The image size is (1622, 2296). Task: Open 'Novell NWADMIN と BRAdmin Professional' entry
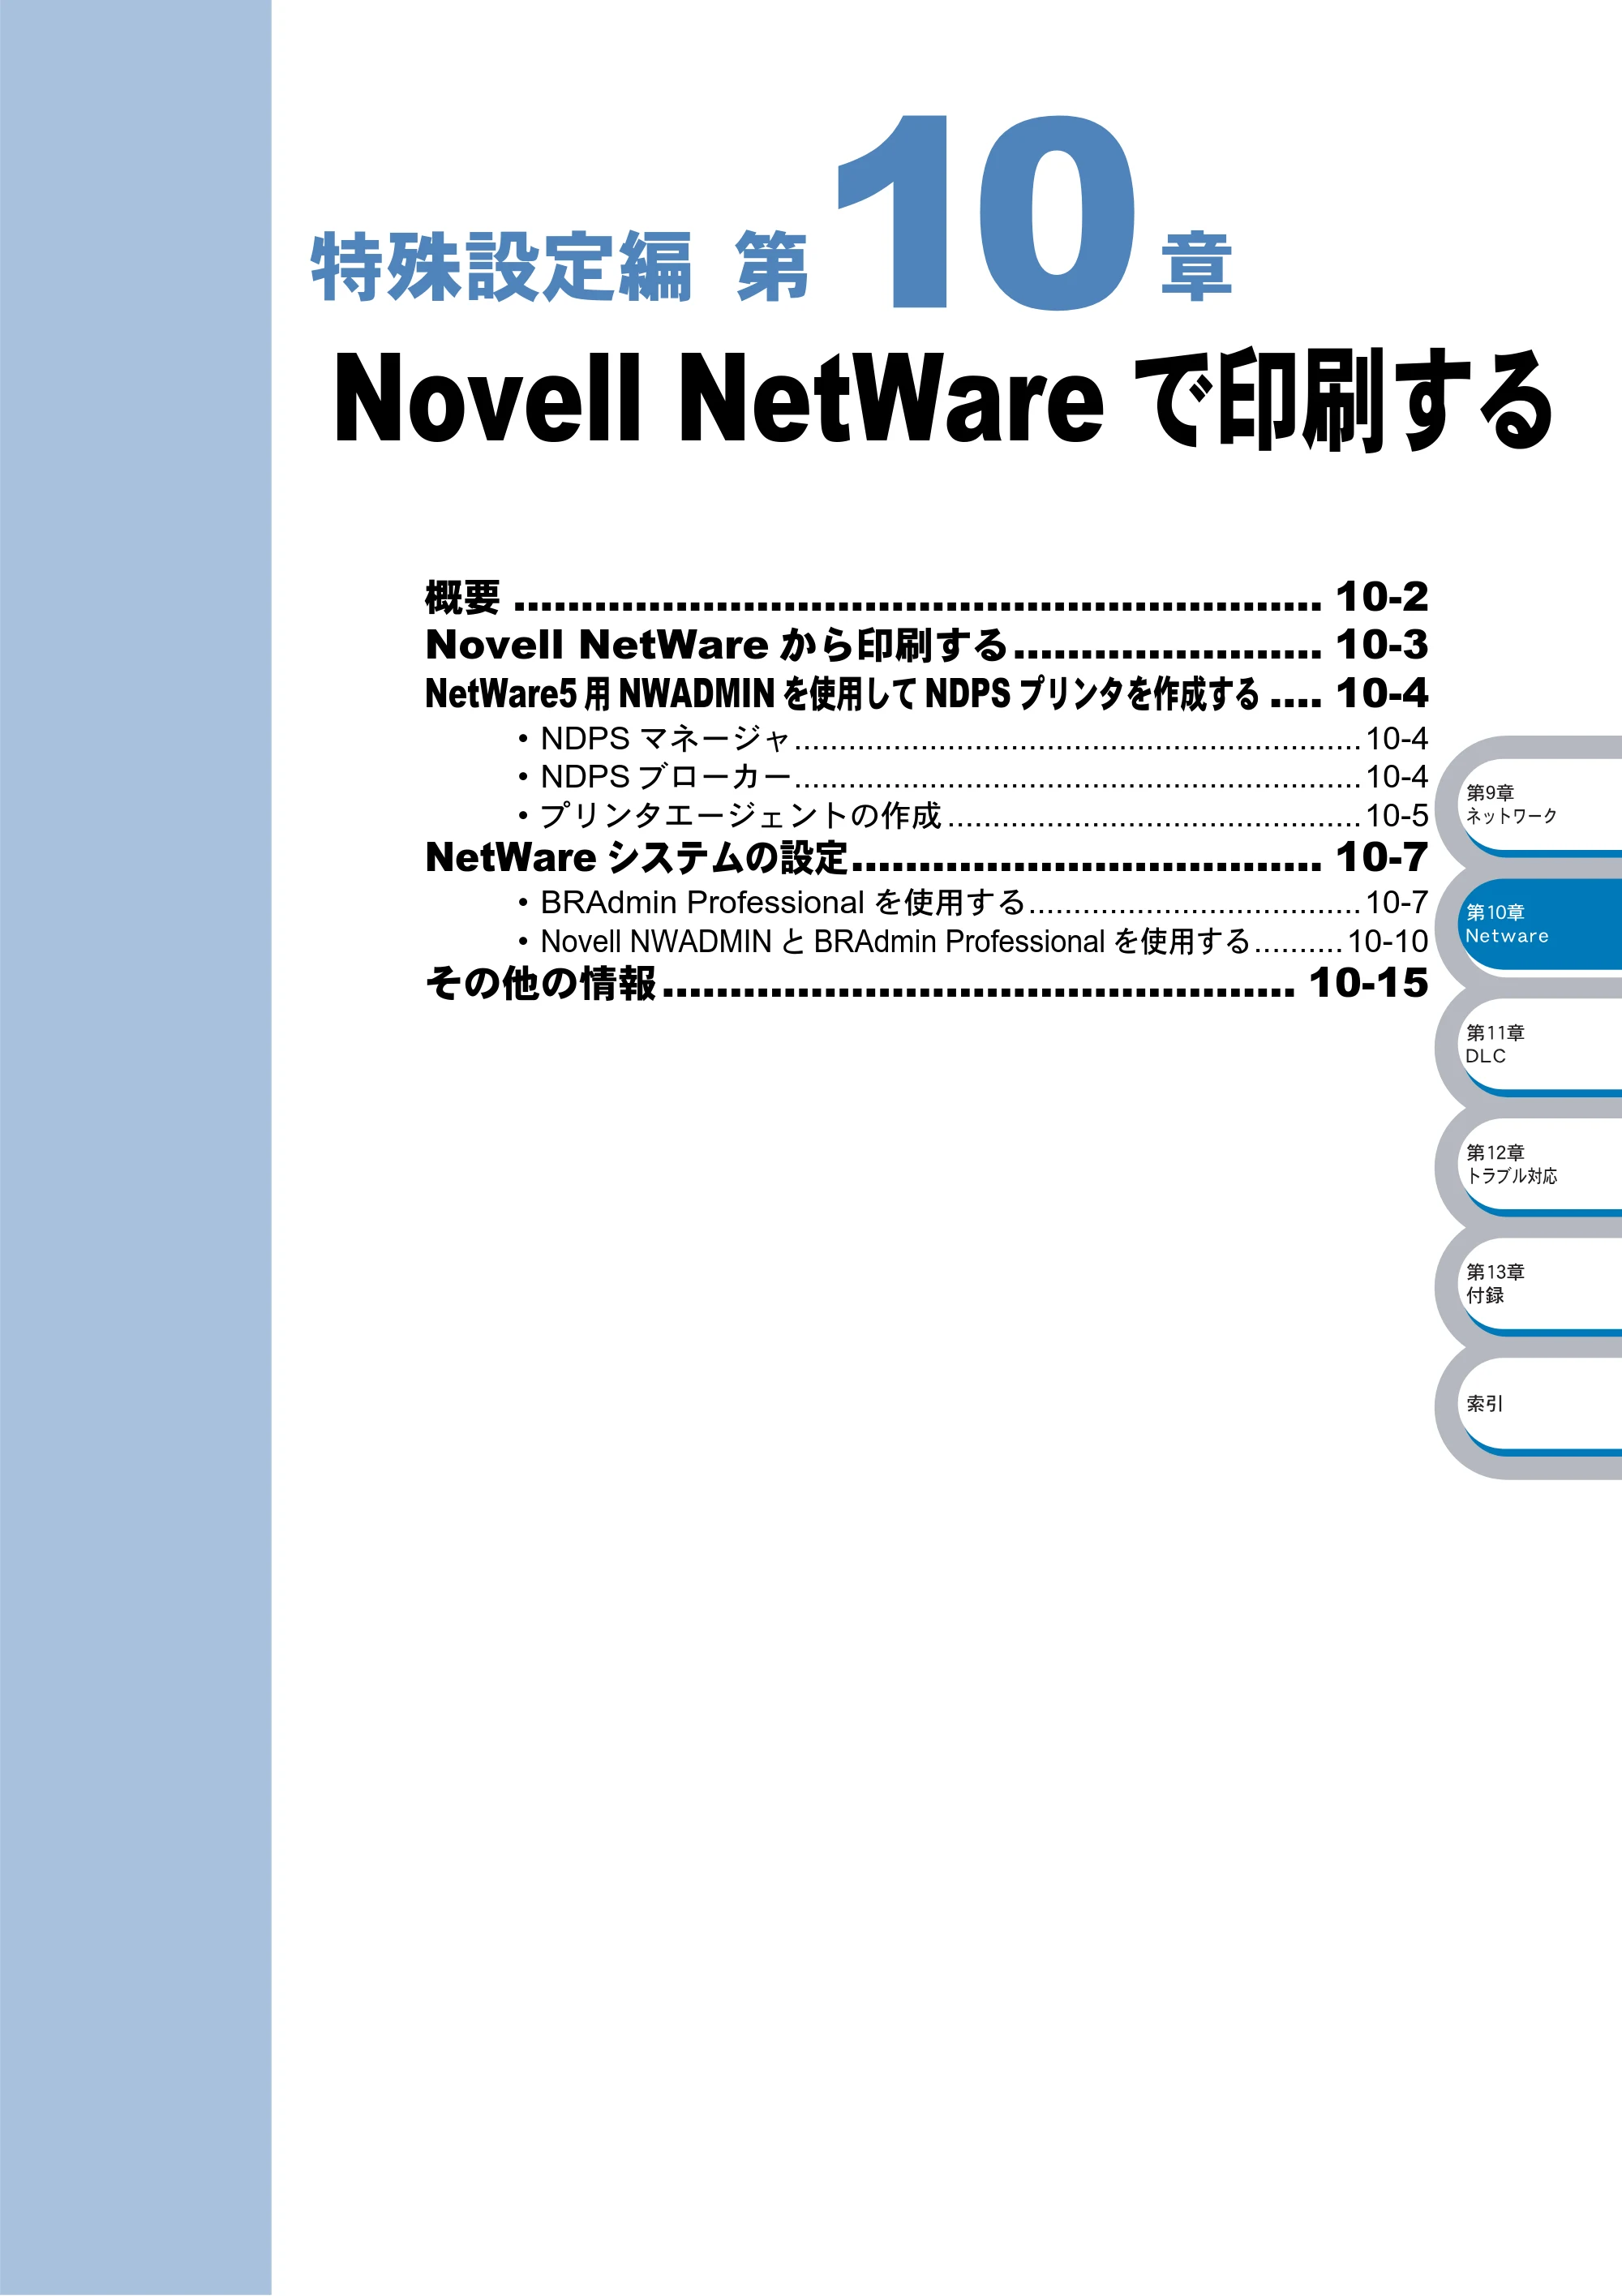972,941
